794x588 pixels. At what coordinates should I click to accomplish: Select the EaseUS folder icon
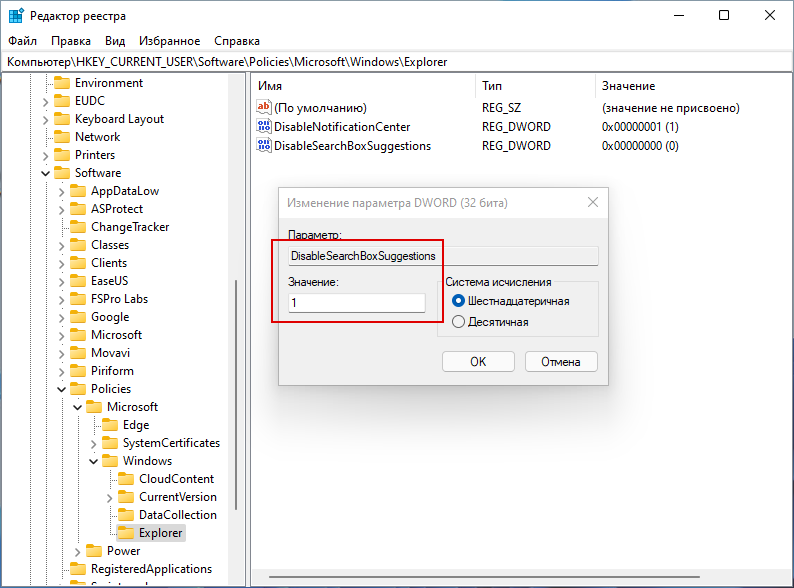point(78,281)
